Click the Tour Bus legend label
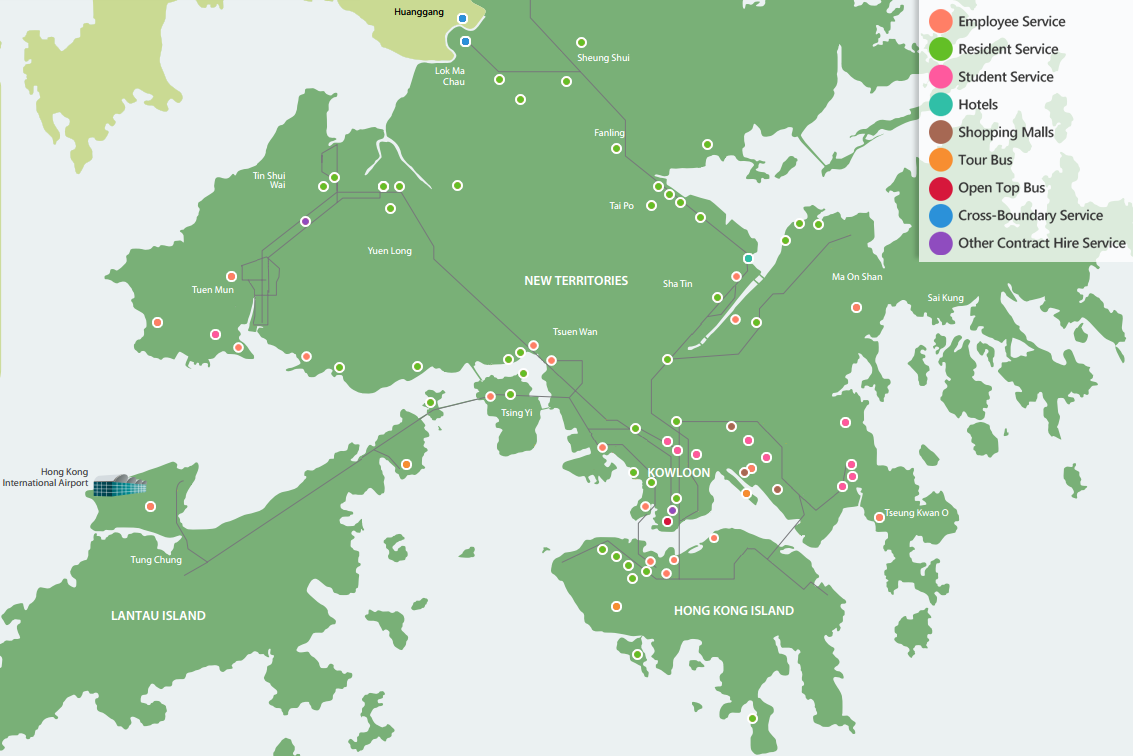The height and width of the screenshot is (756, 1133). click(985, 160)
